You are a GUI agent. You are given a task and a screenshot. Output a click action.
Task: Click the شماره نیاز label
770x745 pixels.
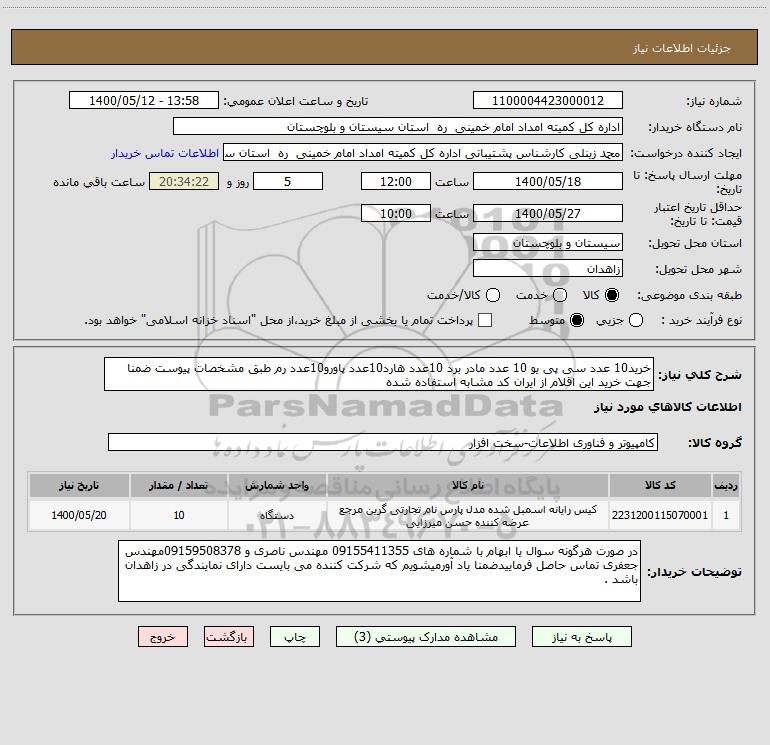point(714,102)
